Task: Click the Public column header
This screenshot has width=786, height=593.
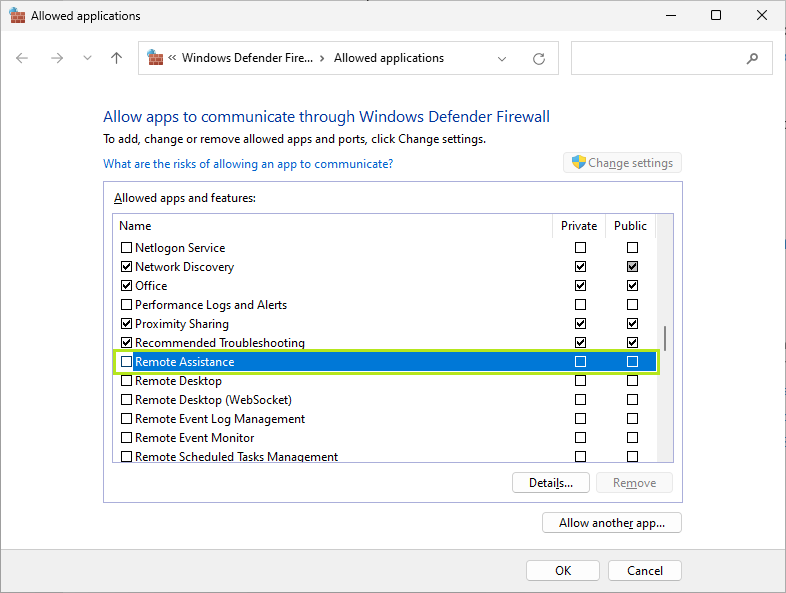Action: click(x=631, y=226)
